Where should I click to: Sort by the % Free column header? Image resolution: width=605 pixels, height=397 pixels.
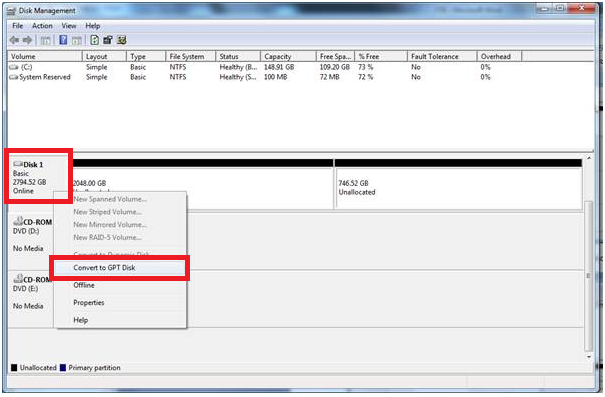381,56
